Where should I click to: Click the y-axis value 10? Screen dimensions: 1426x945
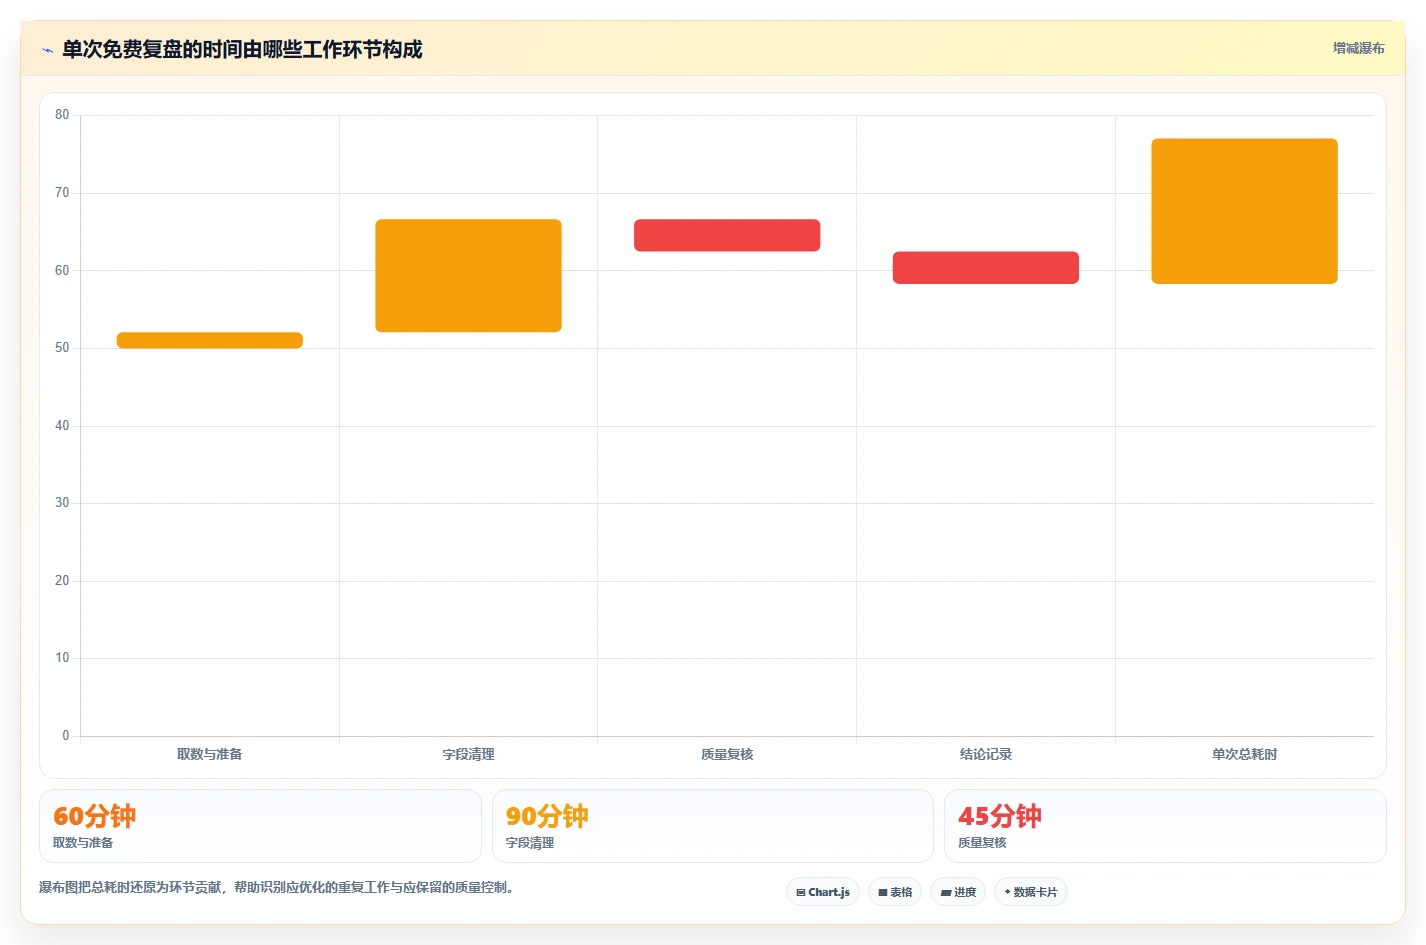click(x=62, y=658)
